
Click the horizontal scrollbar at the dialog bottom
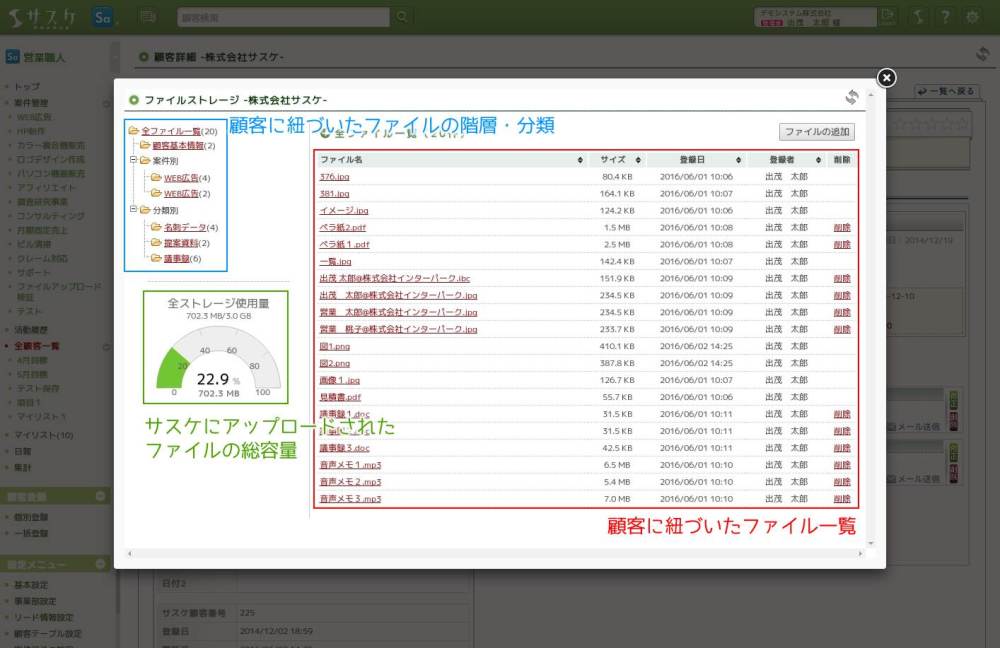pyautogui.click(x=490, y=552)
